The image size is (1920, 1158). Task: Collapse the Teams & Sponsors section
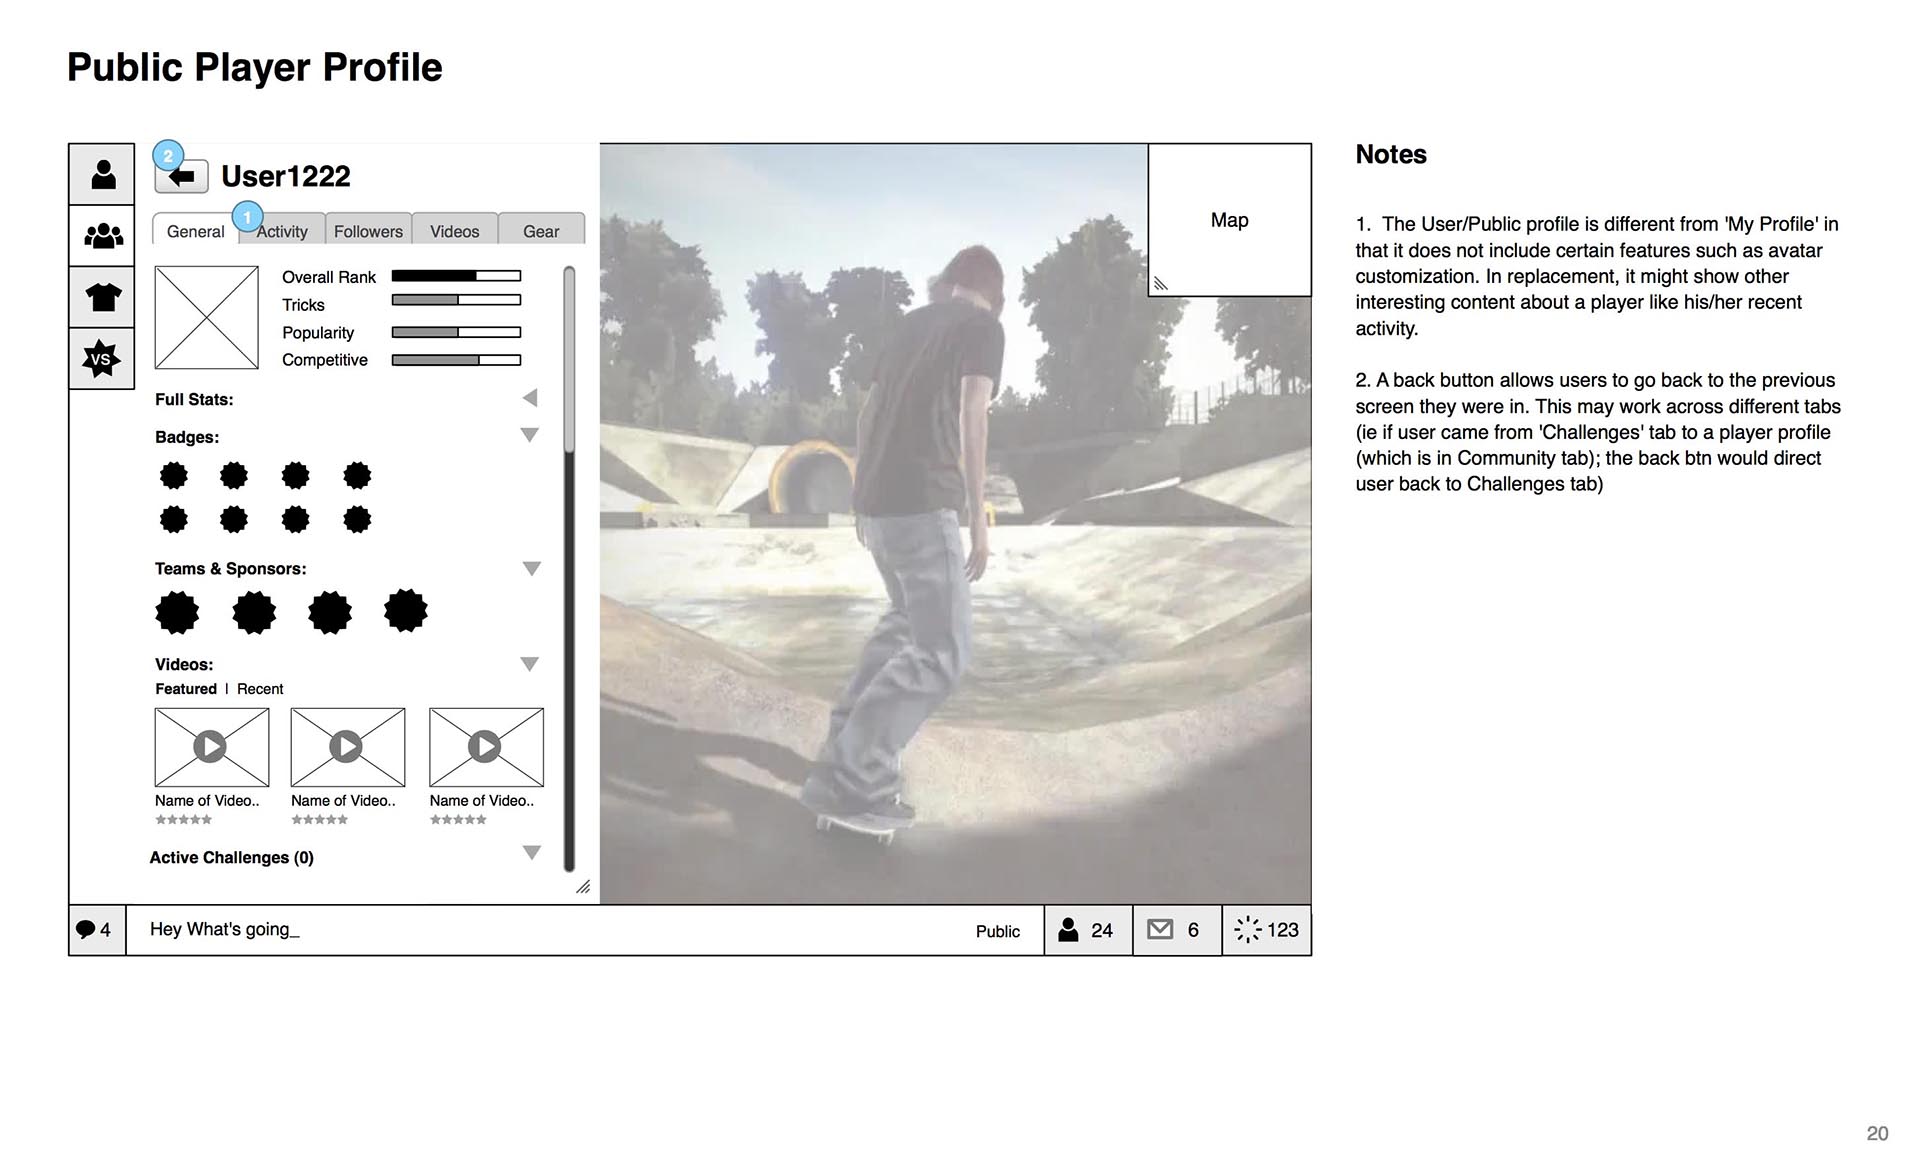(x=531, y=569)
